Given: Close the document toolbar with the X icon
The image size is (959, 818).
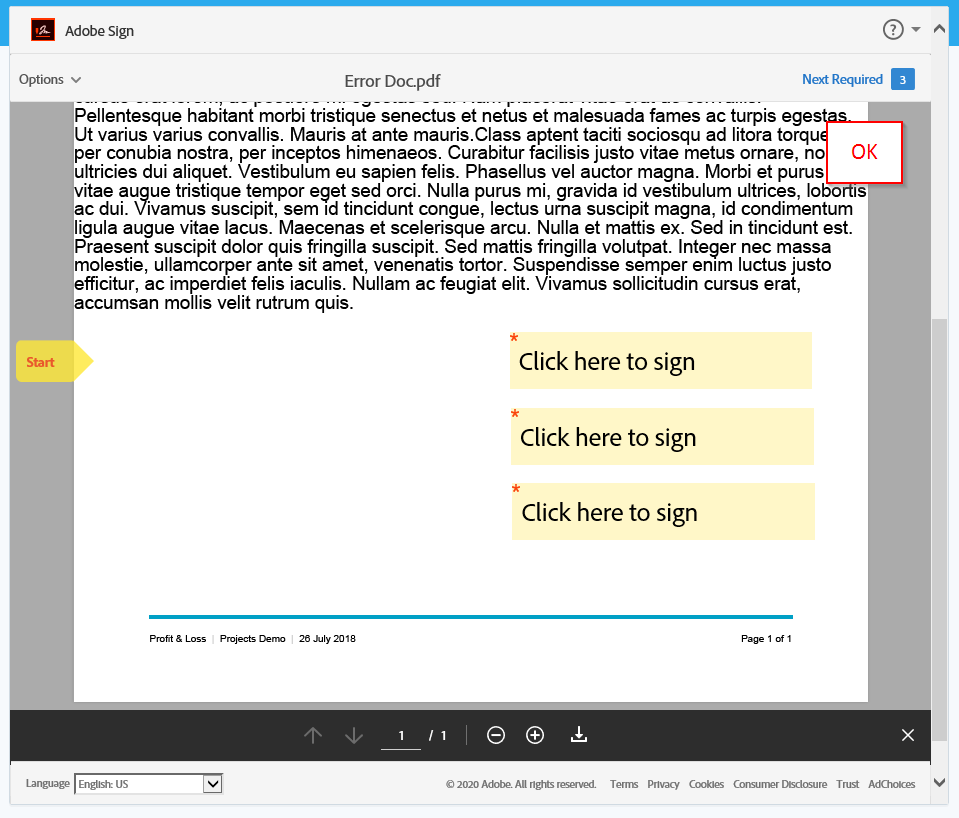Looking at the screenshot, I should coord(907,735).
